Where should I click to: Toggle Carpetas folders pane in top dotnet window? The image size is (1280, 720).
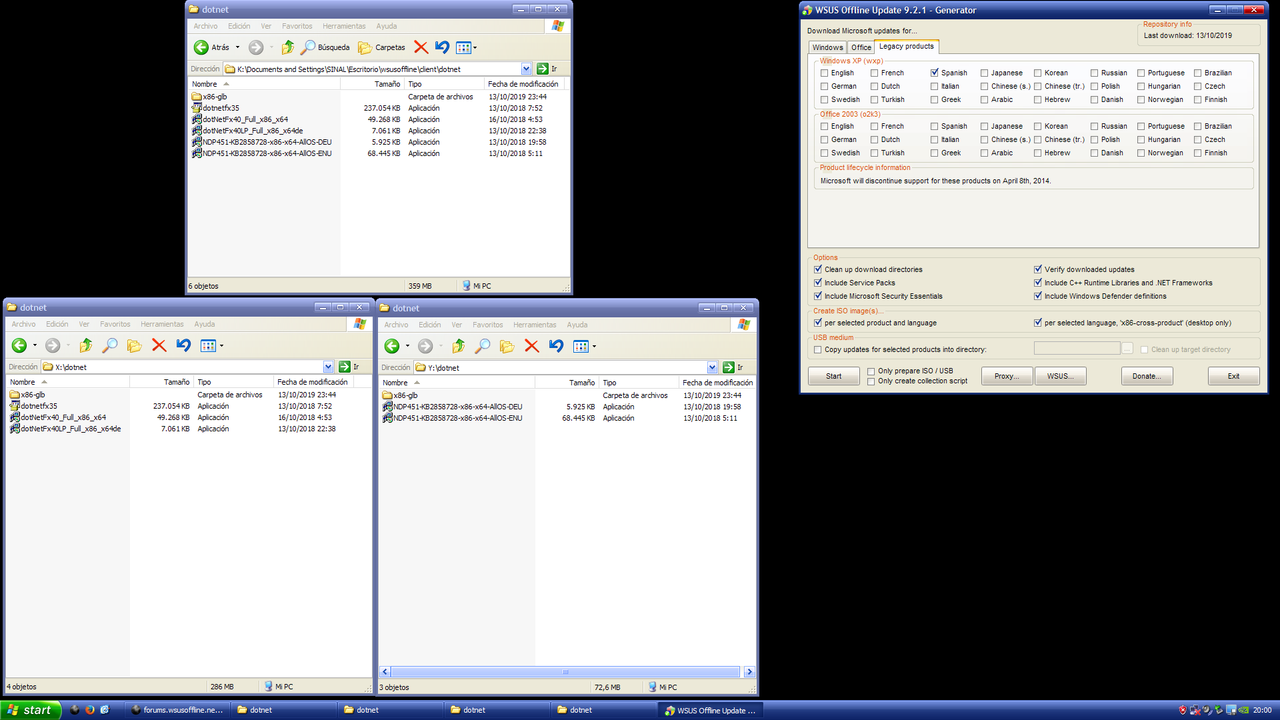click(382, 47)
